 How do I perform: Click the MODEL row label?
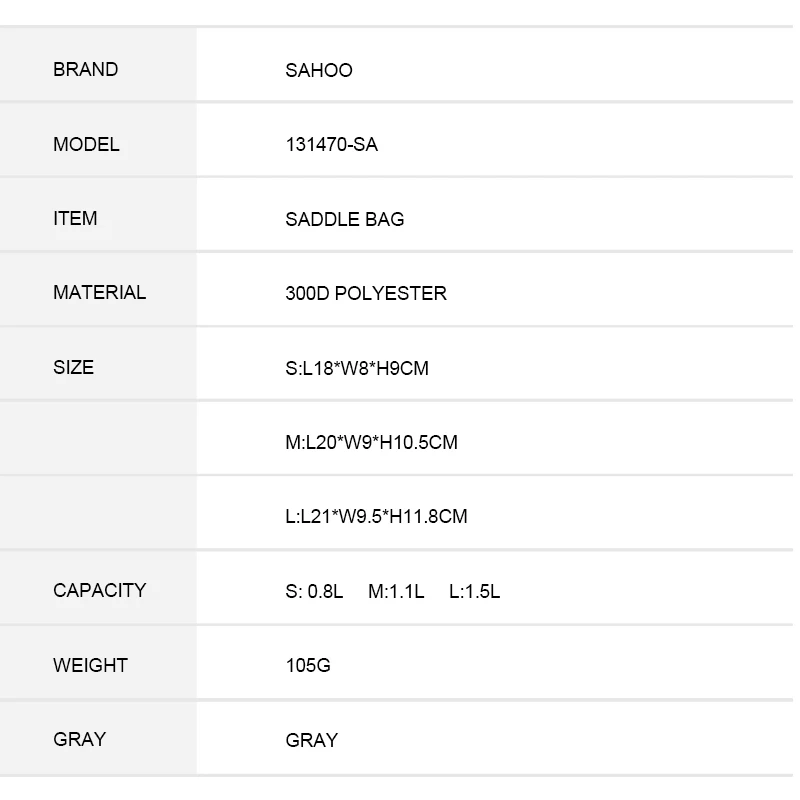point(86,145)
